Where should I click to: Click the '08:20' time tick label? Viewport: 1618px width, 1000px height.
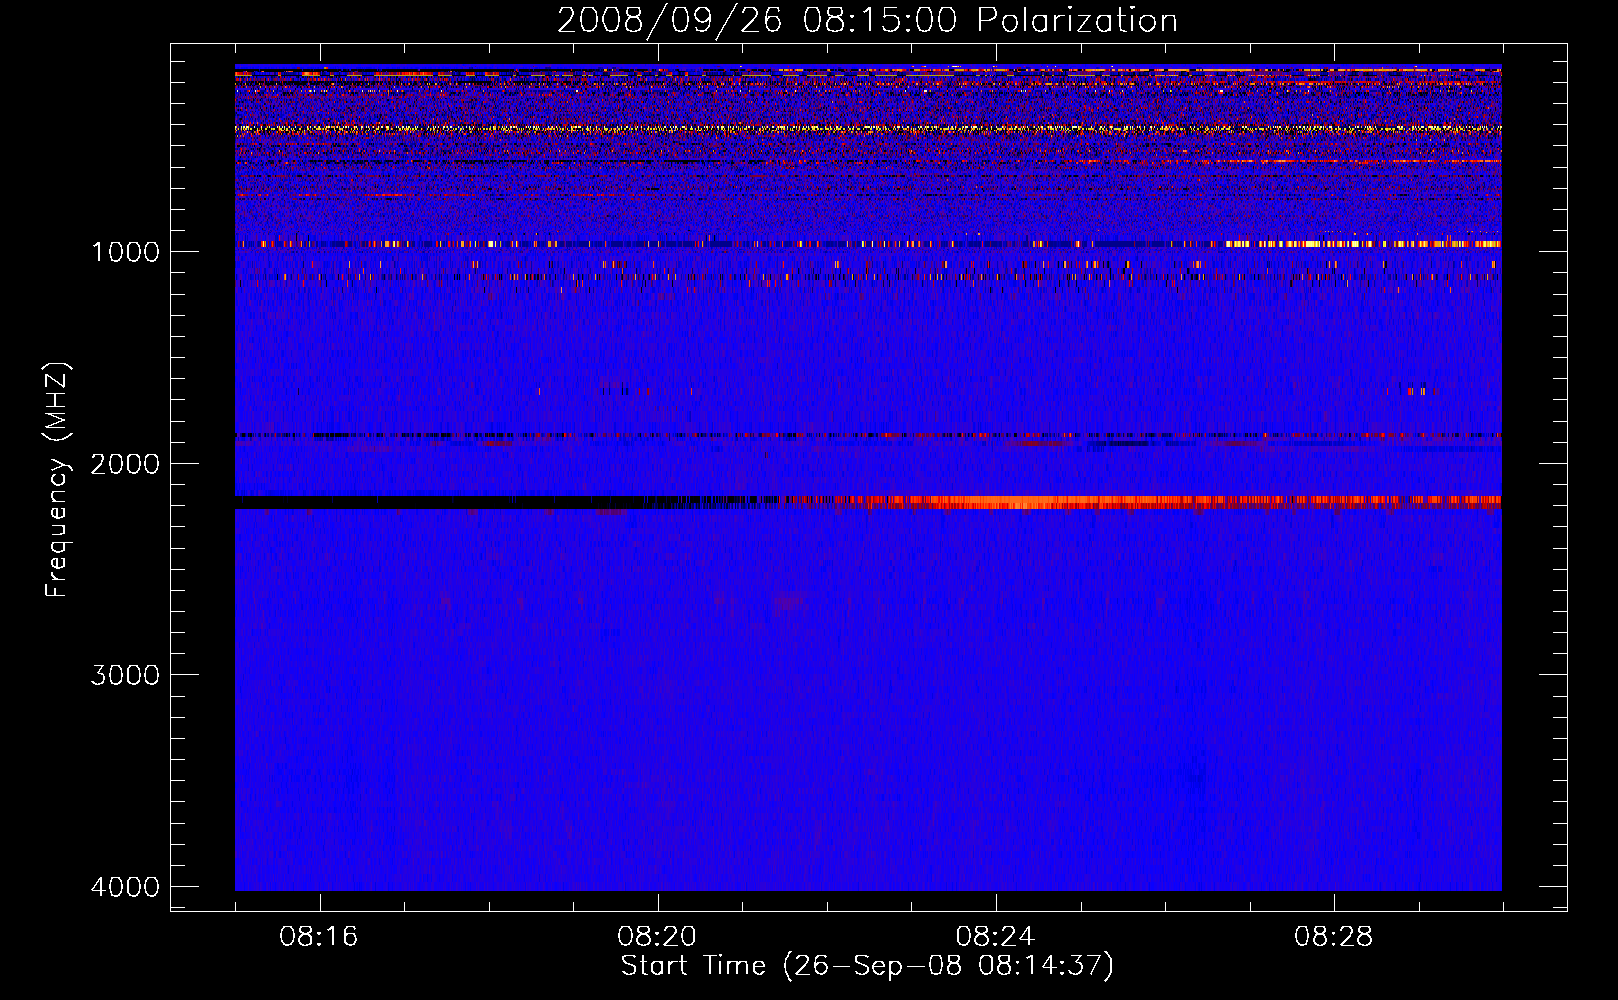click(657, 936)
